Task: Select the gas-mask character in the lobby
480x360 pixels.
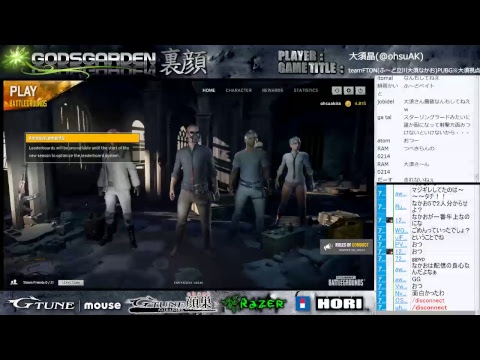Action: point(193,190)
